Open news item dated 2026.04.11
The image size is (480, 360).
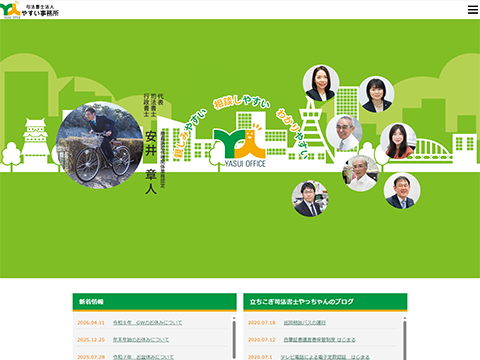click(147, 323)
